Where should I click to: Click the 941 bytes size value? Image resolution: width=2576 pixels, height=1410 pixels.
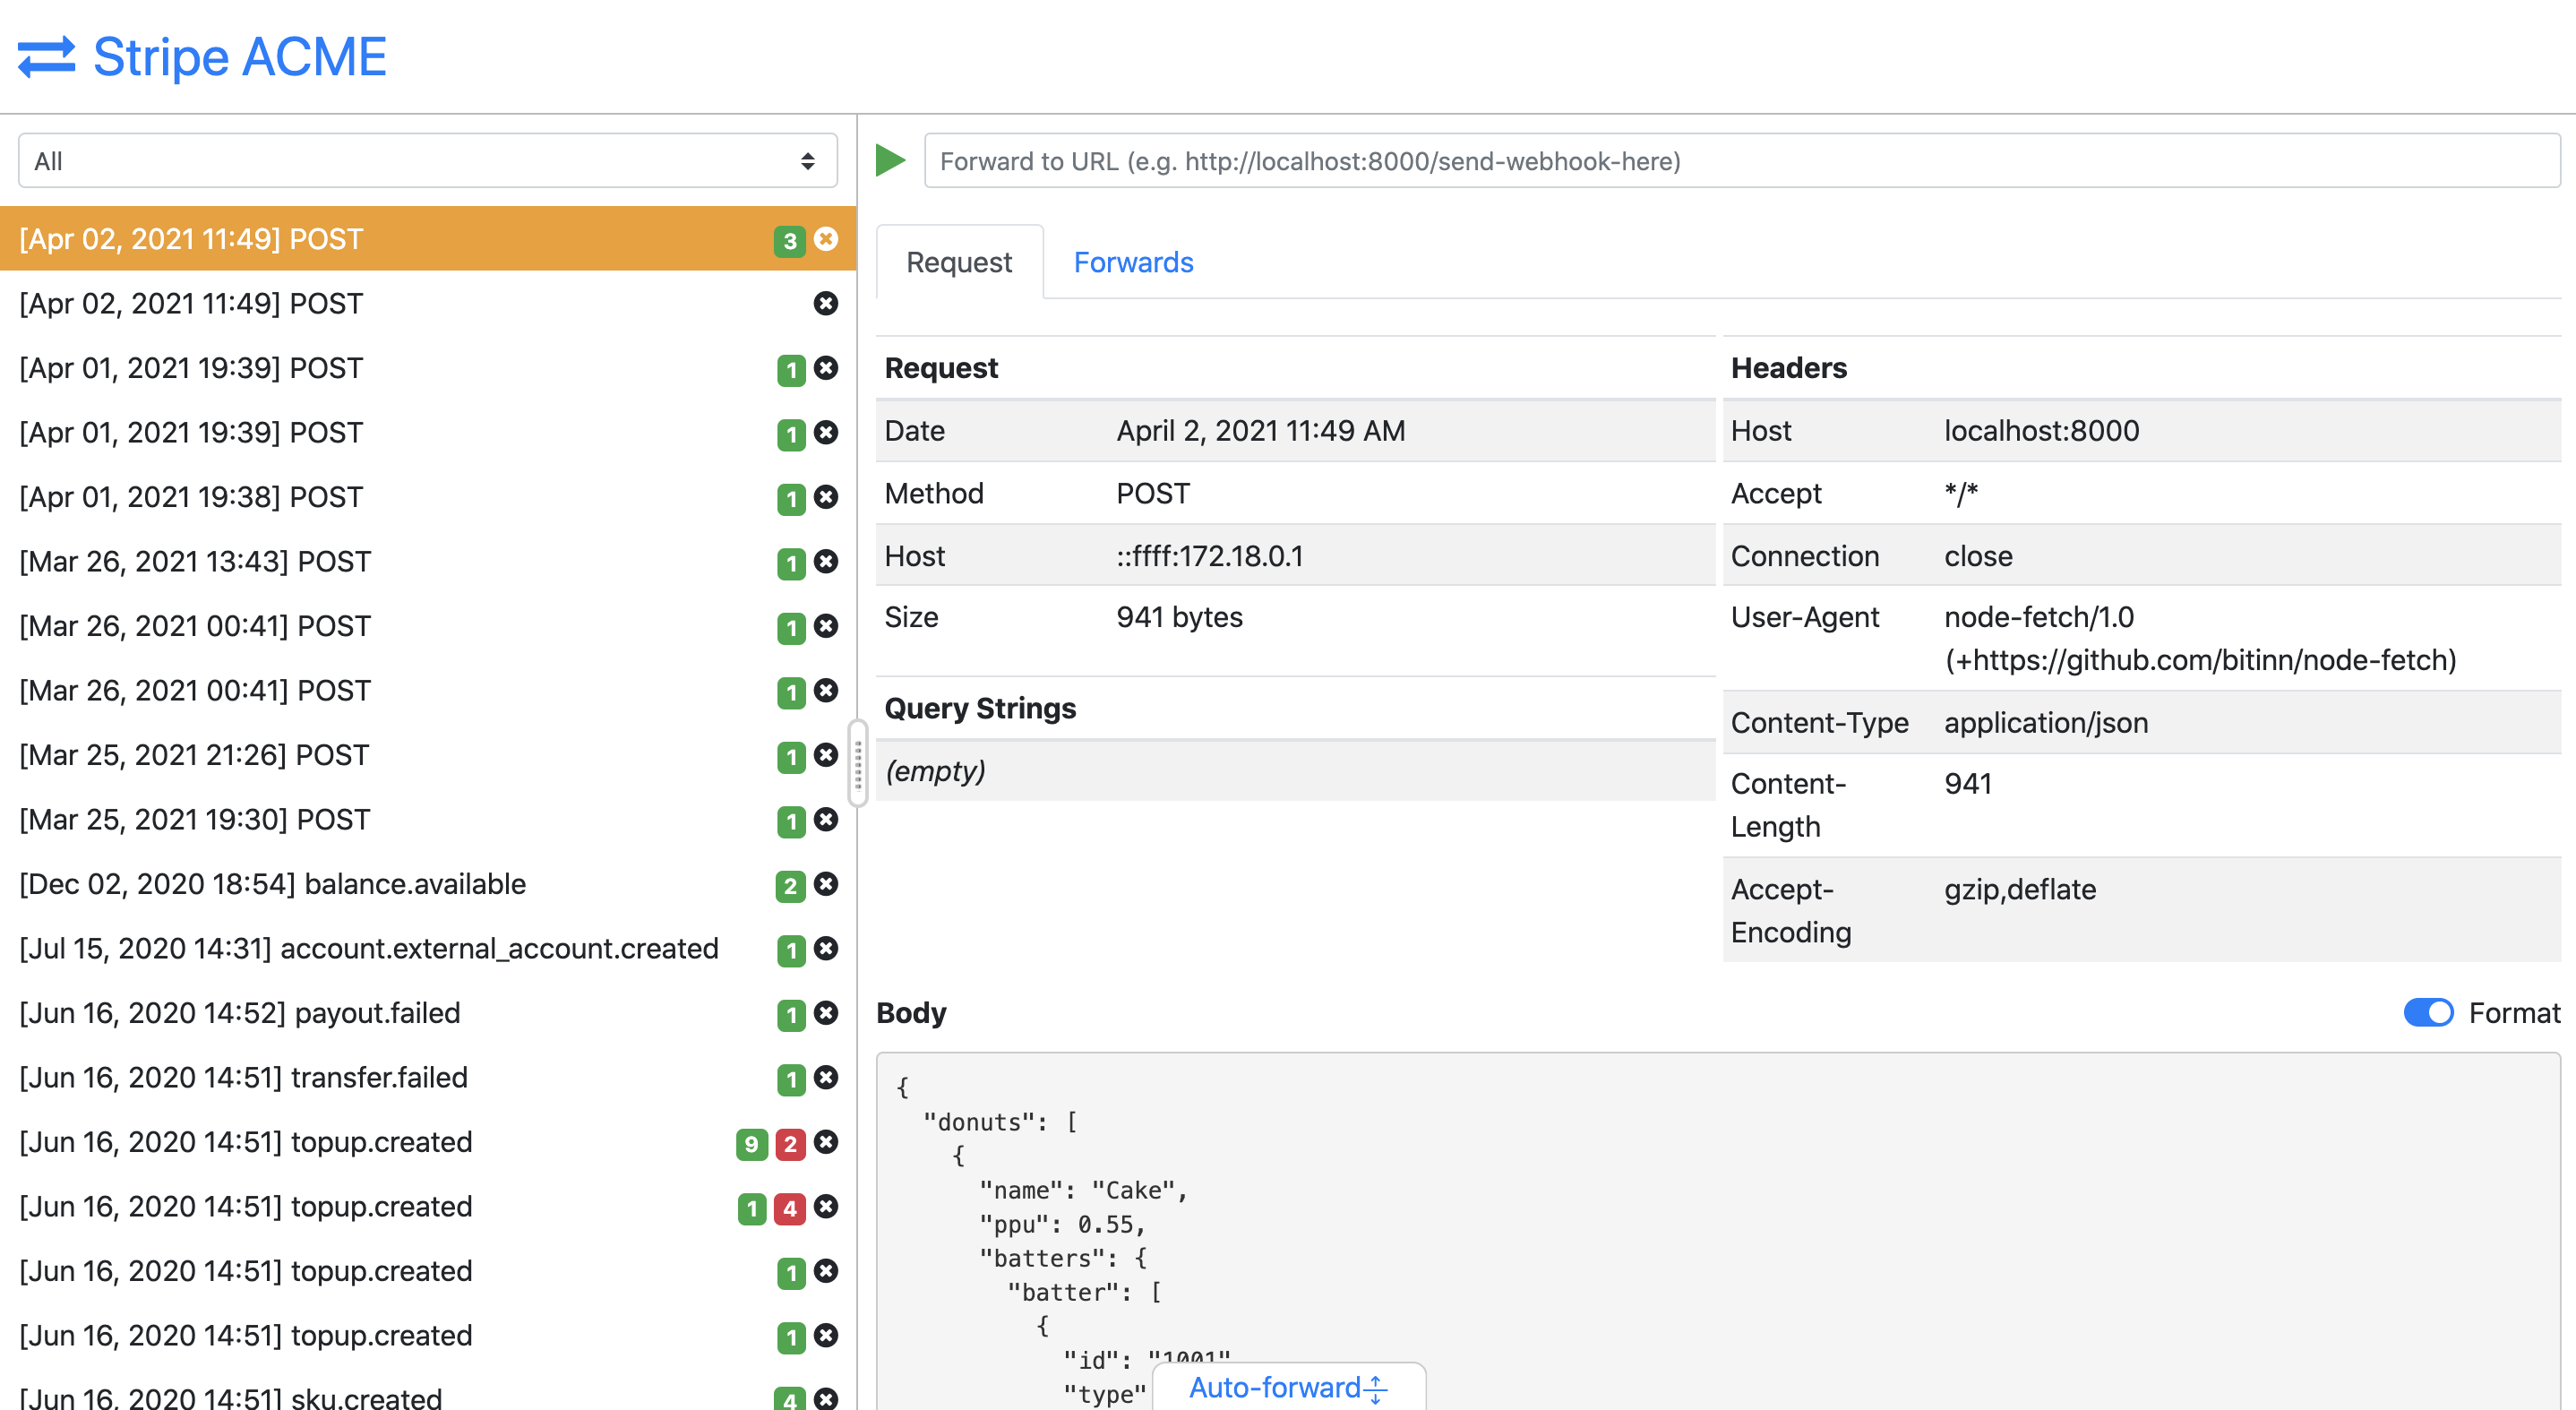point(1179,616)
